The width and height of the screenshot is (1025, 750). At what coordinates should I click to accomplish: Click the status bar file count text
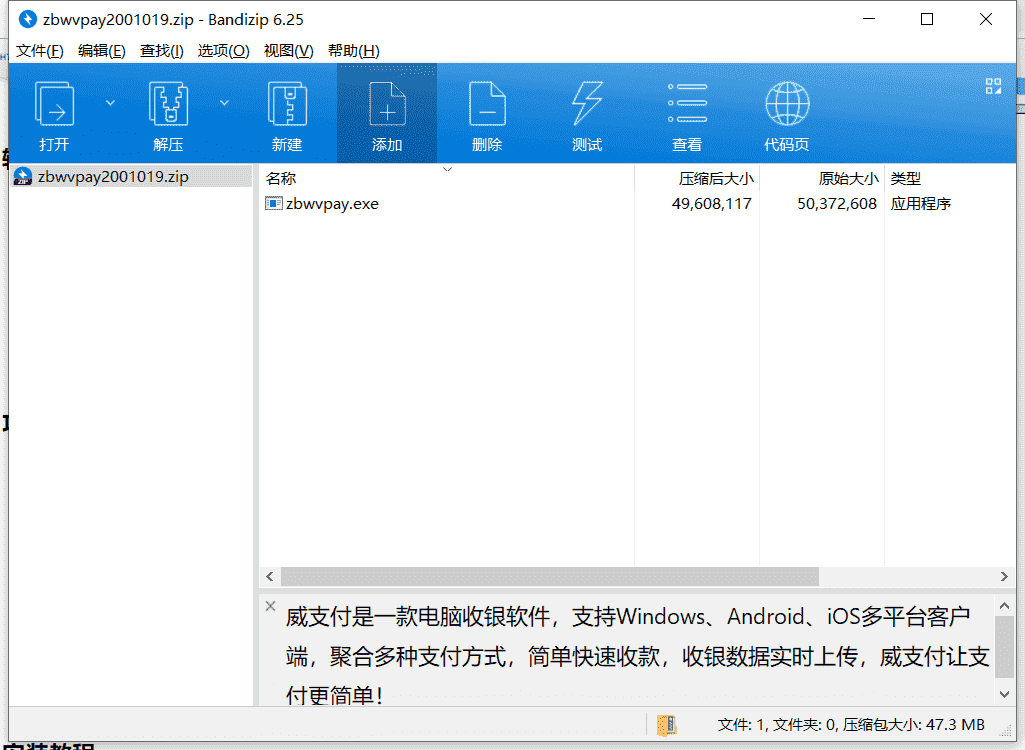850,724
